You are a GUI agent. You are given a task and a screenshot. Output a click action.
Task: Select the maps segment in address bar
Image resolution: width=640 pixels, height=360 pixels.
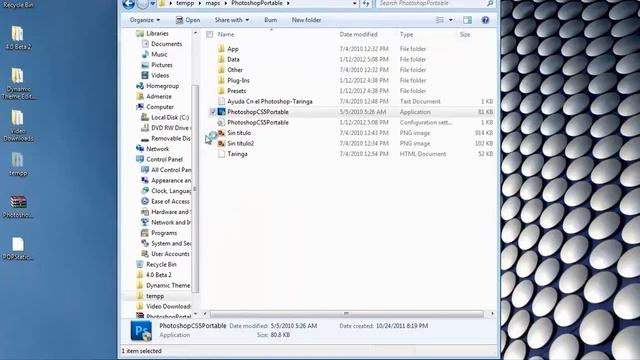click(x=212, y=3)
